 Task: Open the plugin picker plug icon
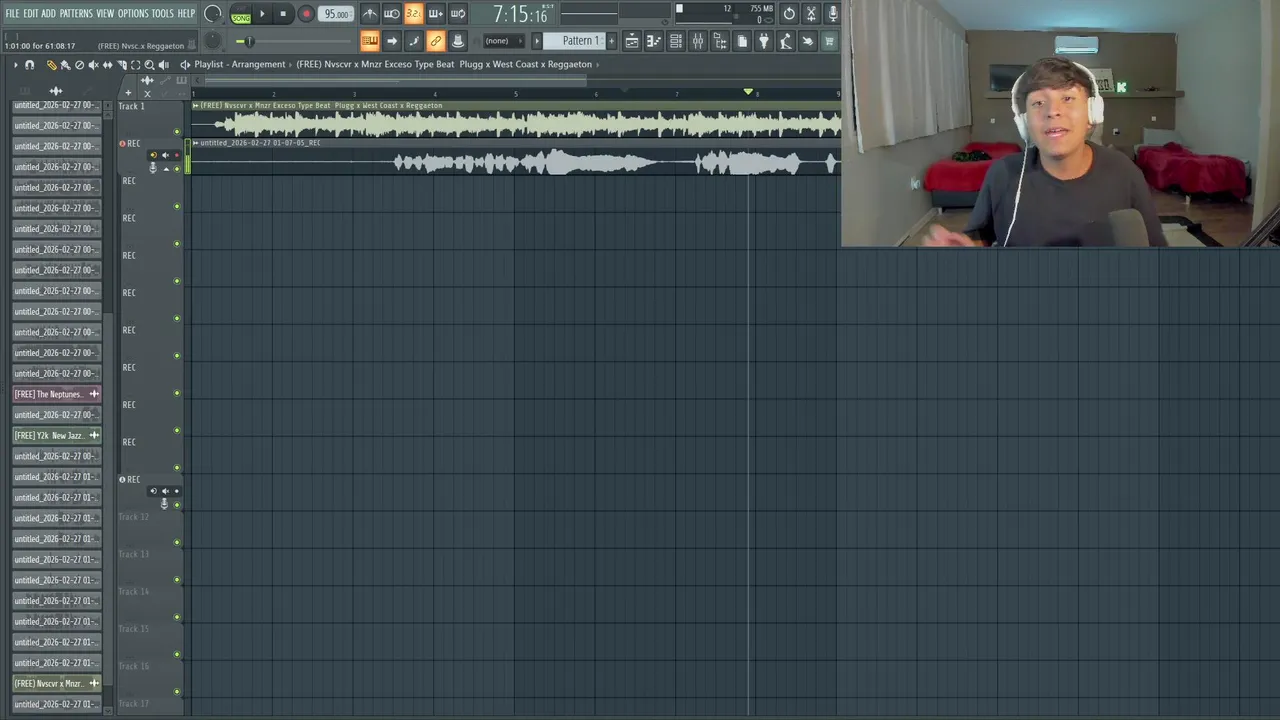[764, 41]
